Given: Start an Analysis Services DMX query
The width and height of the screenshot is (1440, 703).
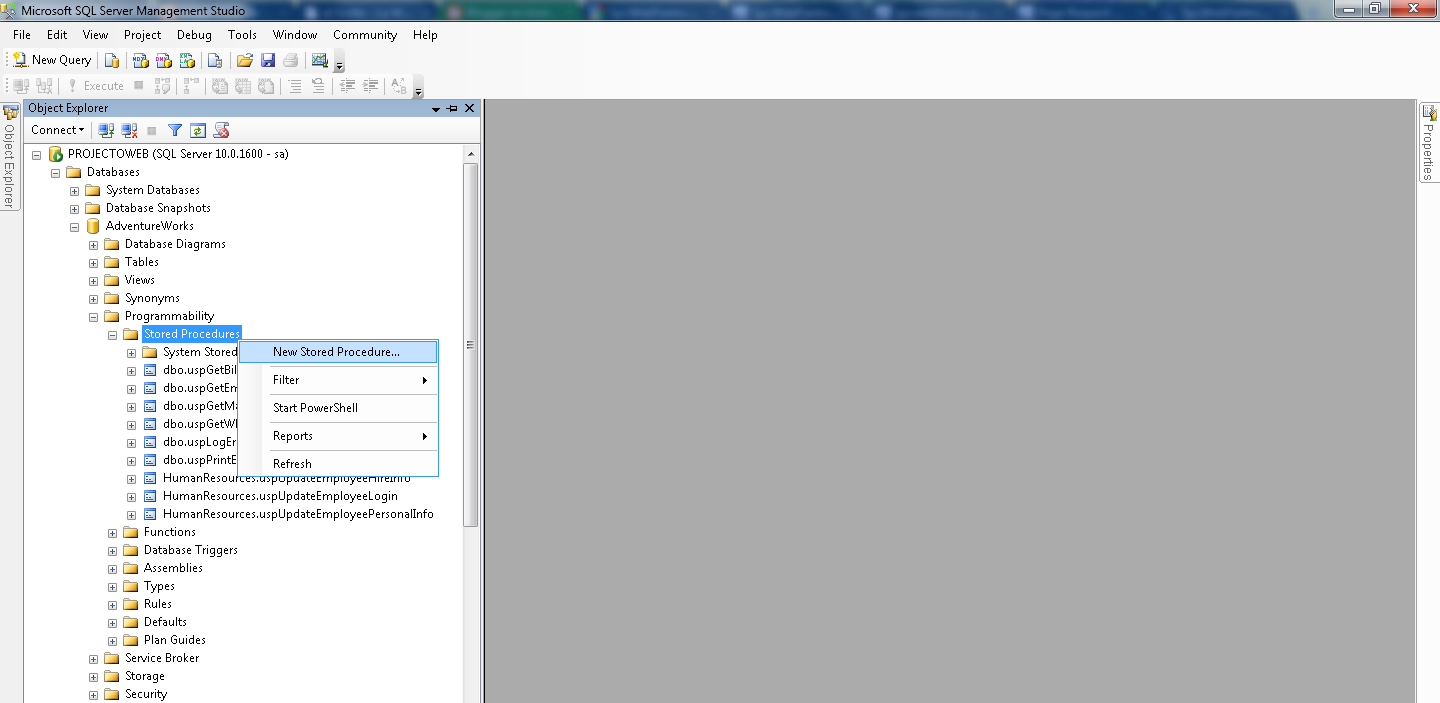Looking at the screenshot, I should [163, 60].
